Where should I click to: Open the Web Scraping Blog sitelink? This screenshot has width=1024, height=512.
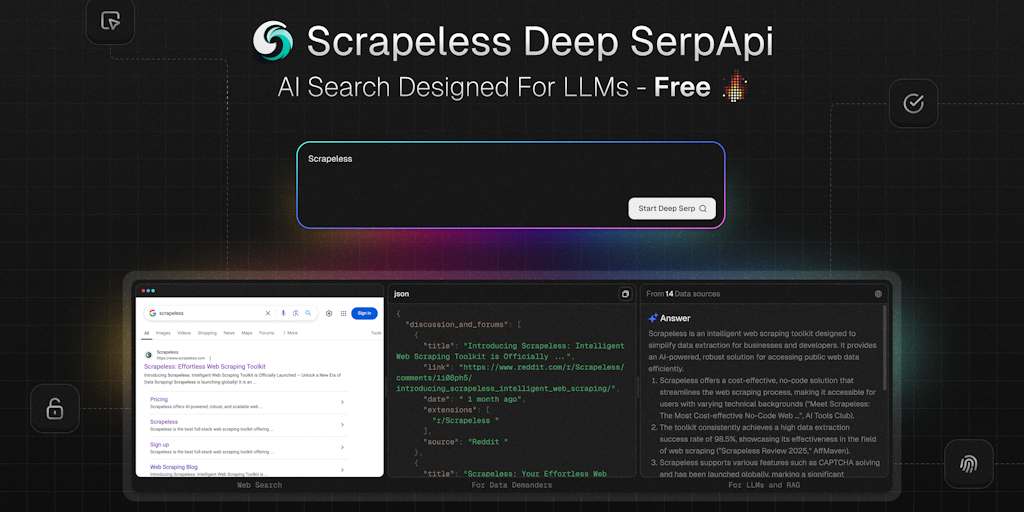coord(174,467)
